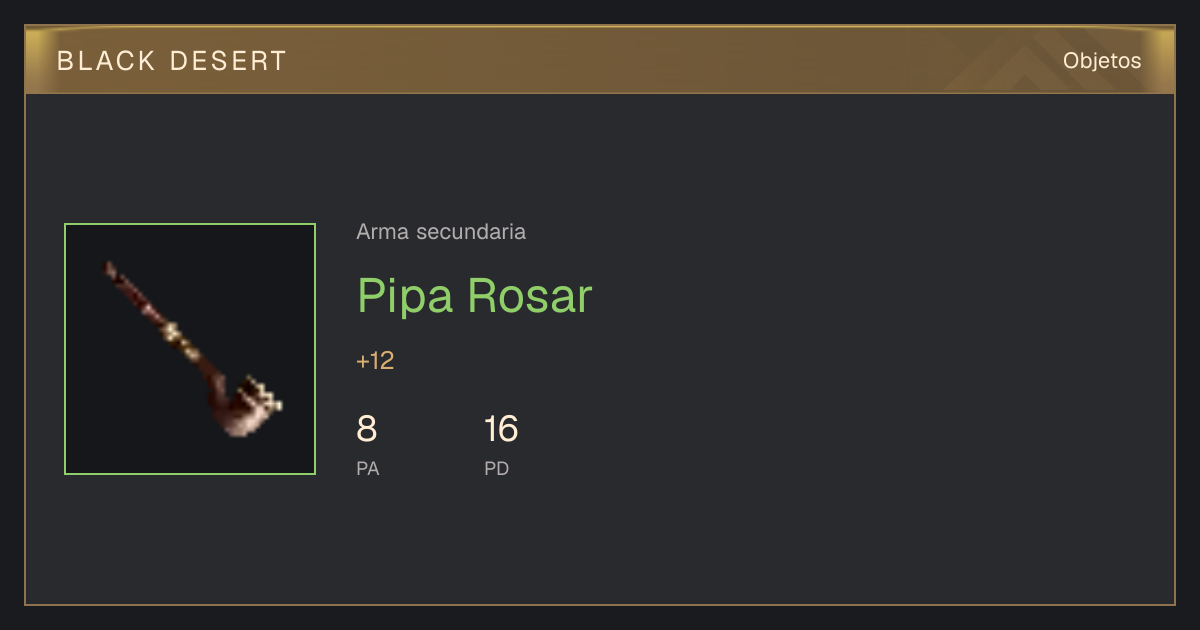This screenshot has width=1200, height=630.
Task: Click the +12 enhancement level
Action: coord(375,361)
